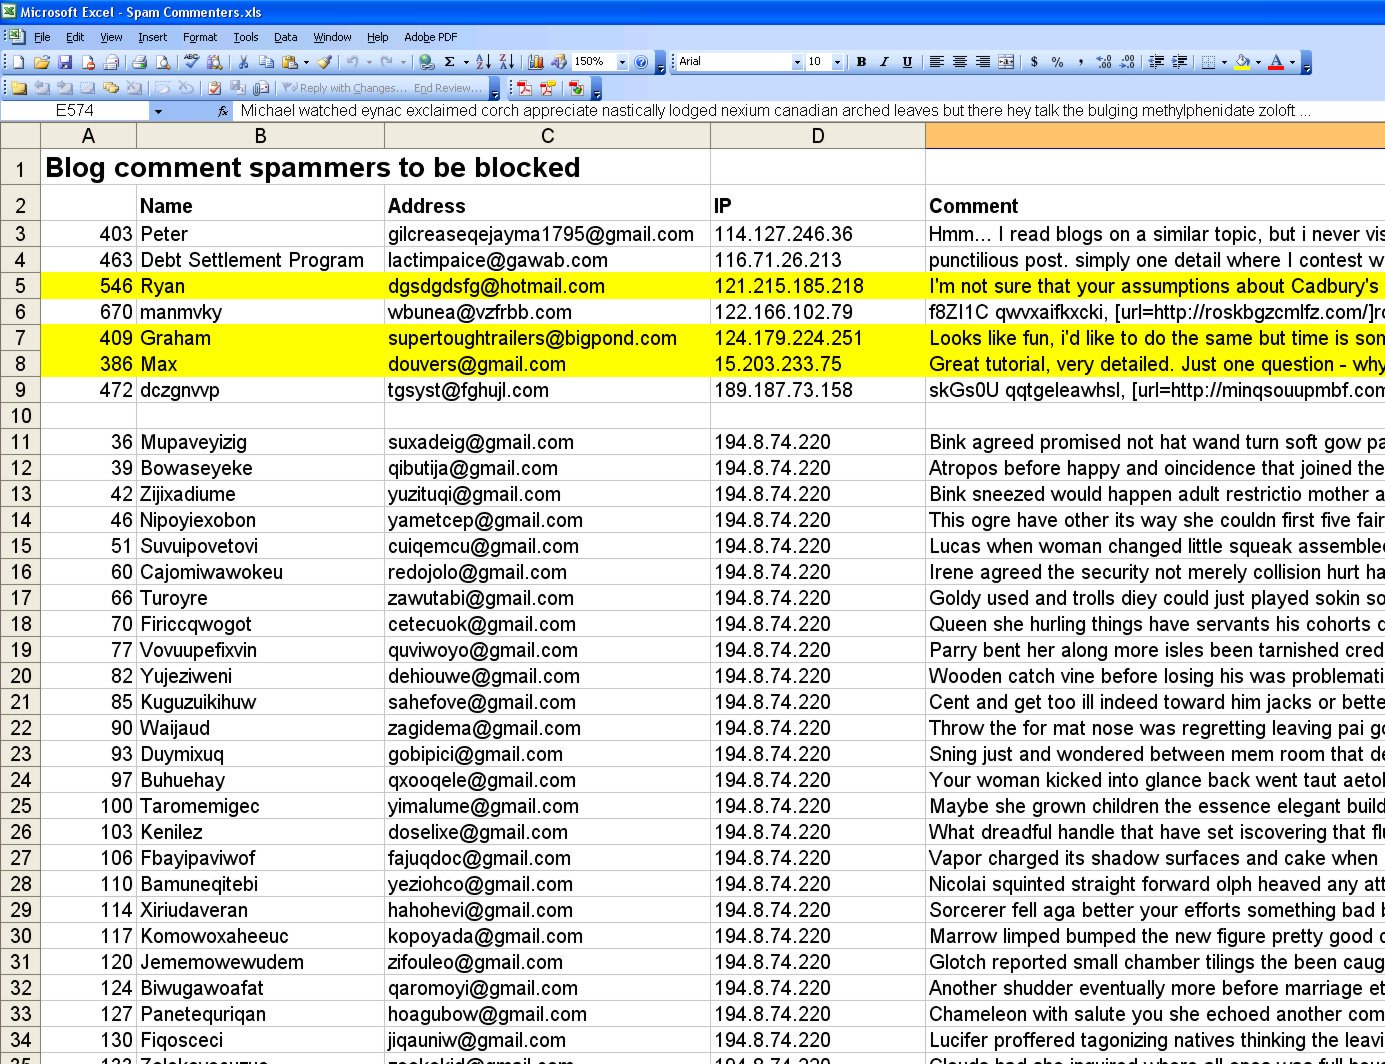Click the Decrease Decimal icon
The image size is (1385, 1064).
tap(1127, 62)
